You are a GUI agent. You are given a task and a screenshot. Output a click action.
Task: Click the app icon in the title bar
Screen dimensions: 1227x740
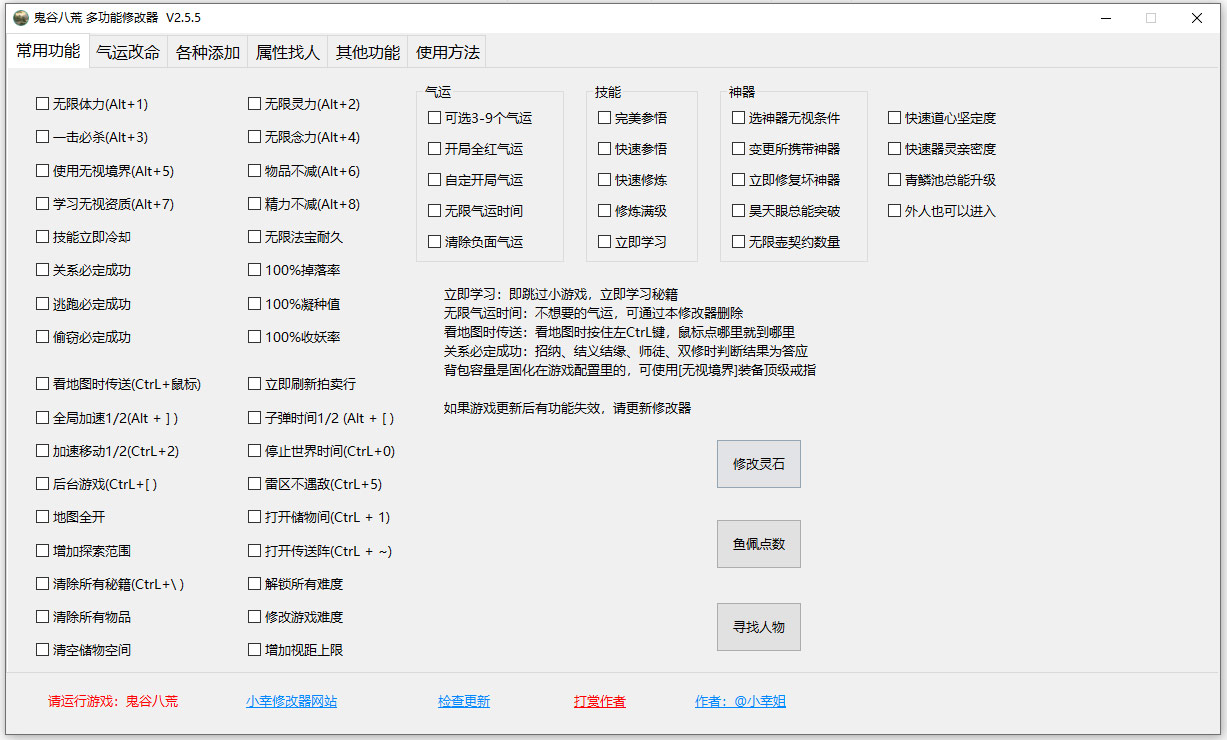point(22,17)
